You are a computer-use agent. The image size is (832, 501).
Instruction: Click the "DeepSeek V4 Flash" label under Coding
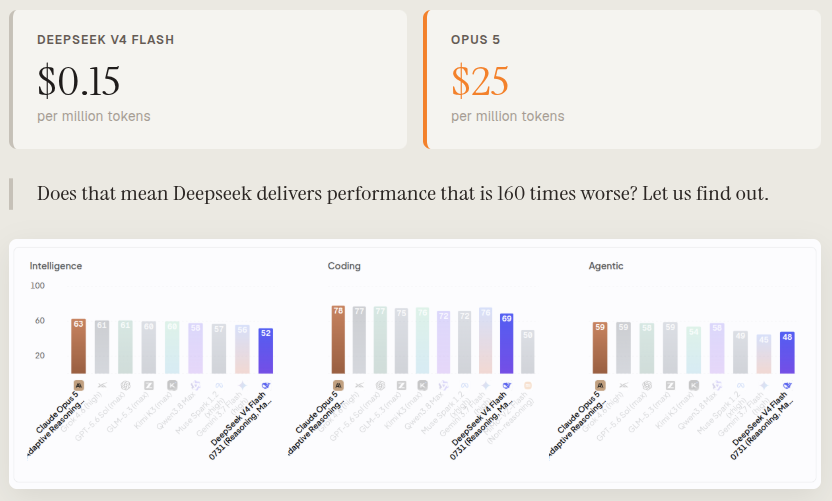coord(480,419)
